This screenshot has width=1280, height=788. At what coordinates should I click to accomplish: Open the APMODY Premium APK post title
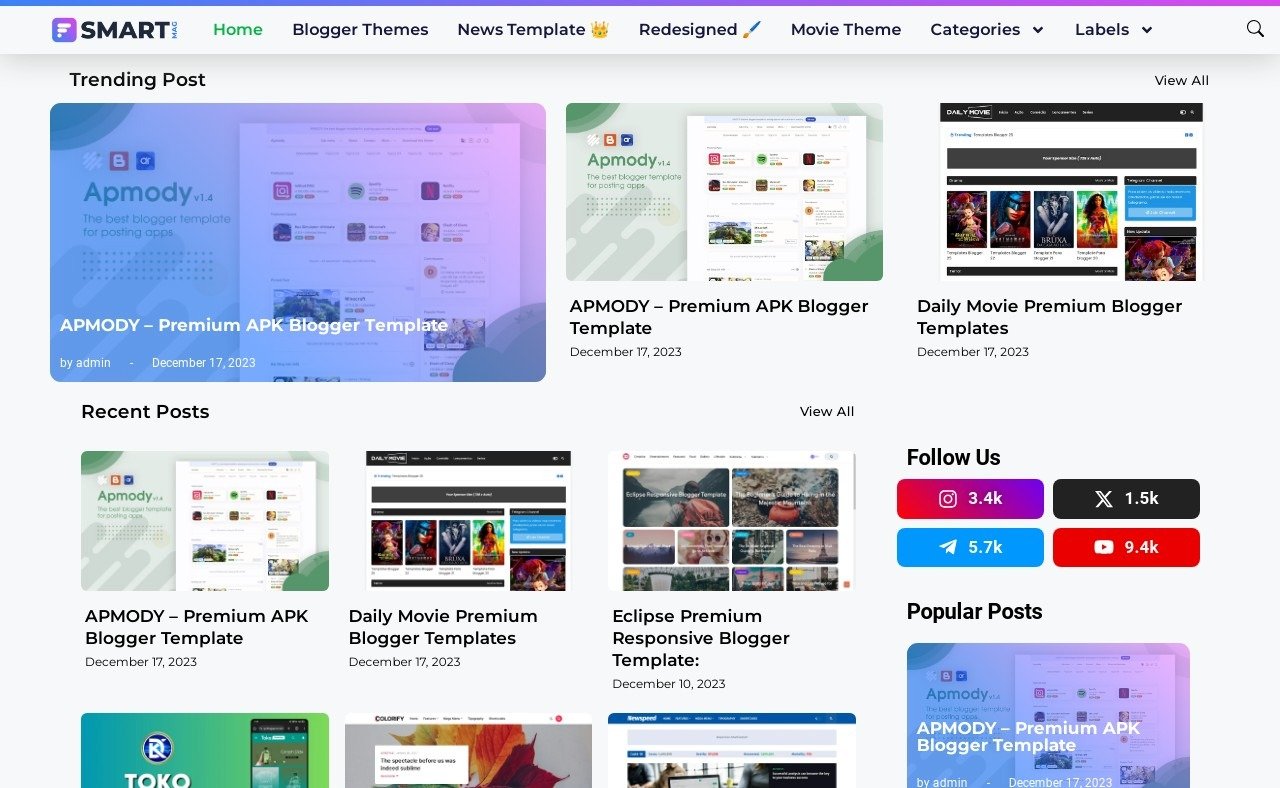[x=254, y=325]
